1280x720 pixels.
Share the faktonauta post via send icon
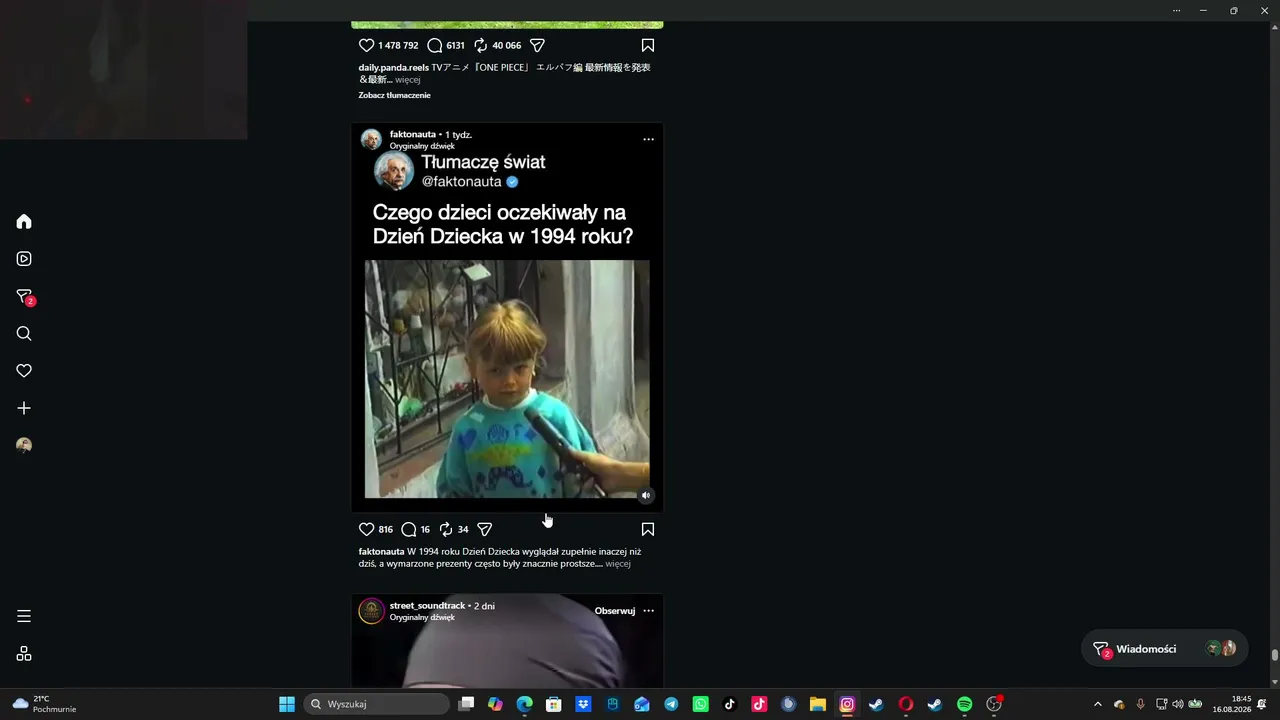tap(485, 529)
